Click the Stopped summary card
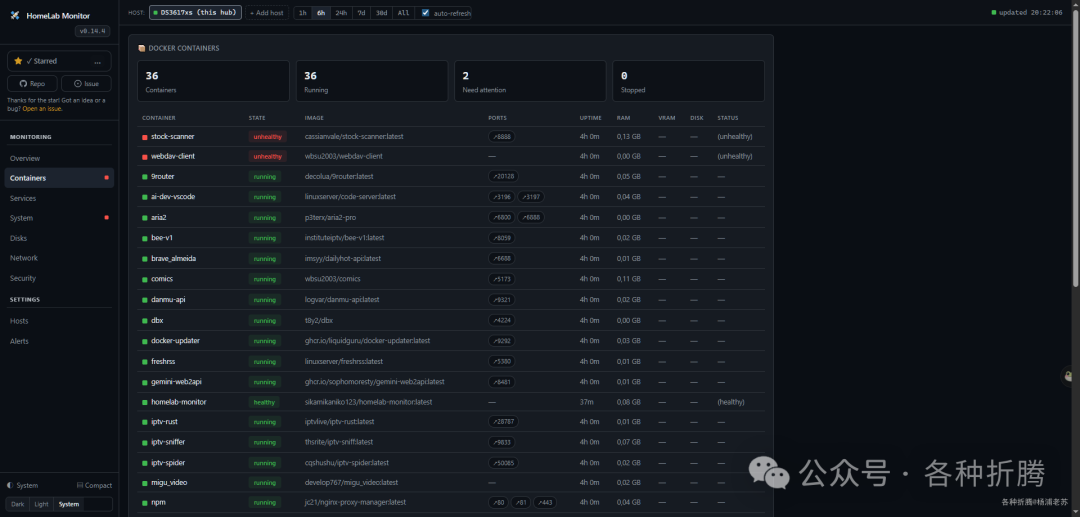 pos(688,81)
